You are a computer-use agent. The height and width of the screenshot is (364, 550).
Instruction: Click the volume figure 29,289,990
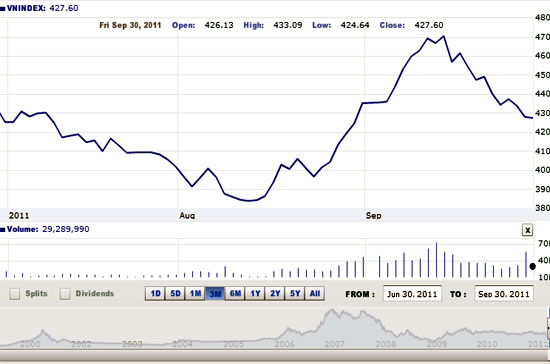66,229
